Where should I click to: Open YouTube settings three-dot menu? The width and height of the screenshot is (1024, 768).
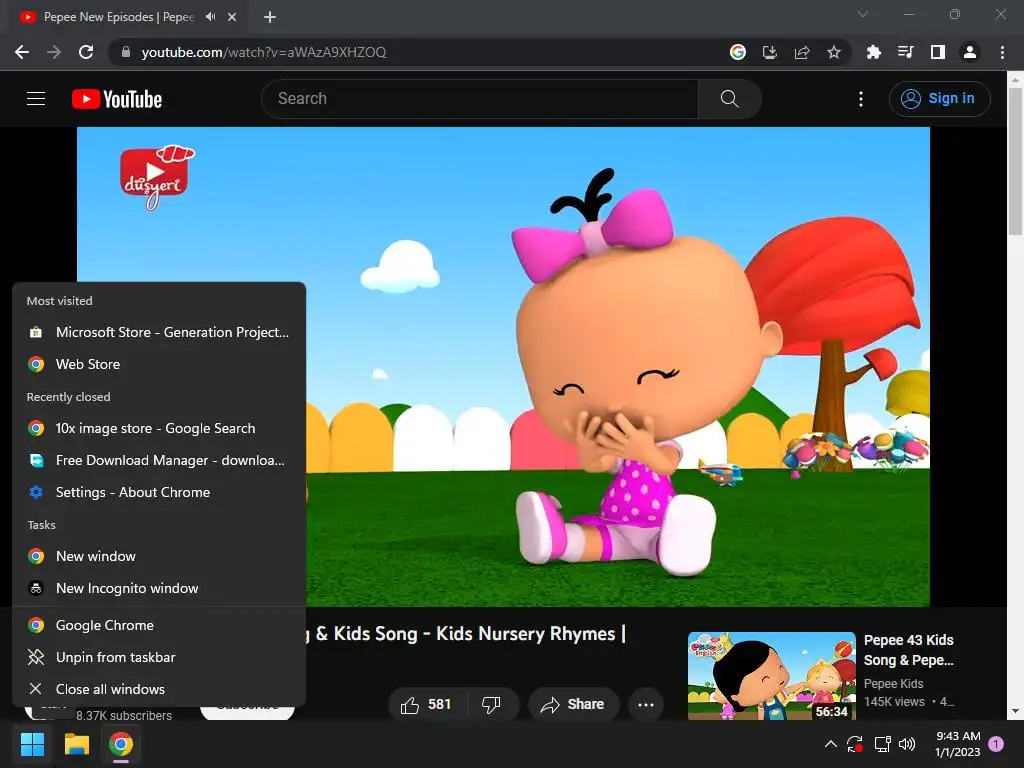[861, 99]
